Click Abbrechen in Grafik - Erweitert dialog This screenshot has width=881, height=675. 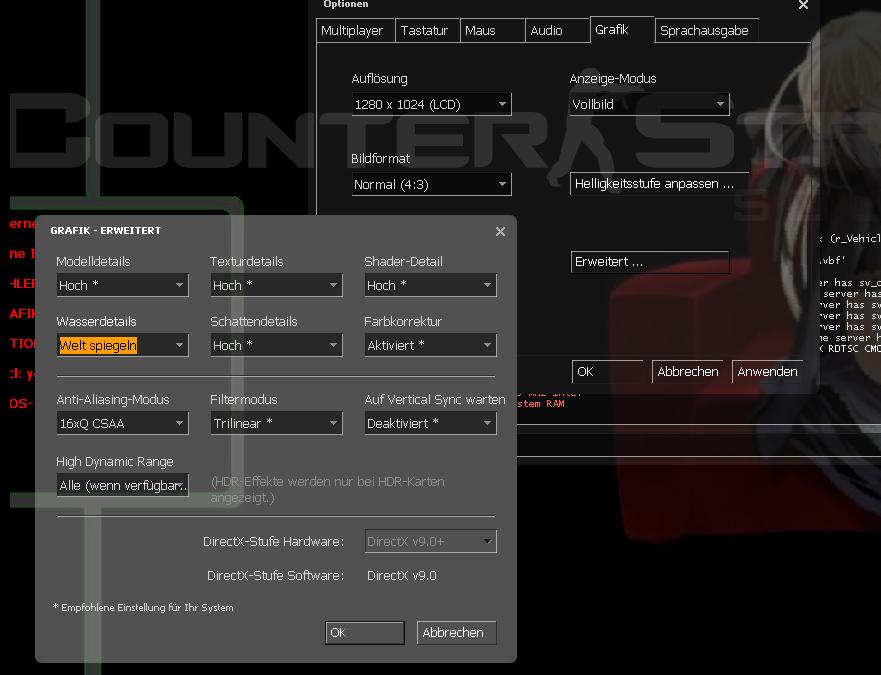pos(456,633)
